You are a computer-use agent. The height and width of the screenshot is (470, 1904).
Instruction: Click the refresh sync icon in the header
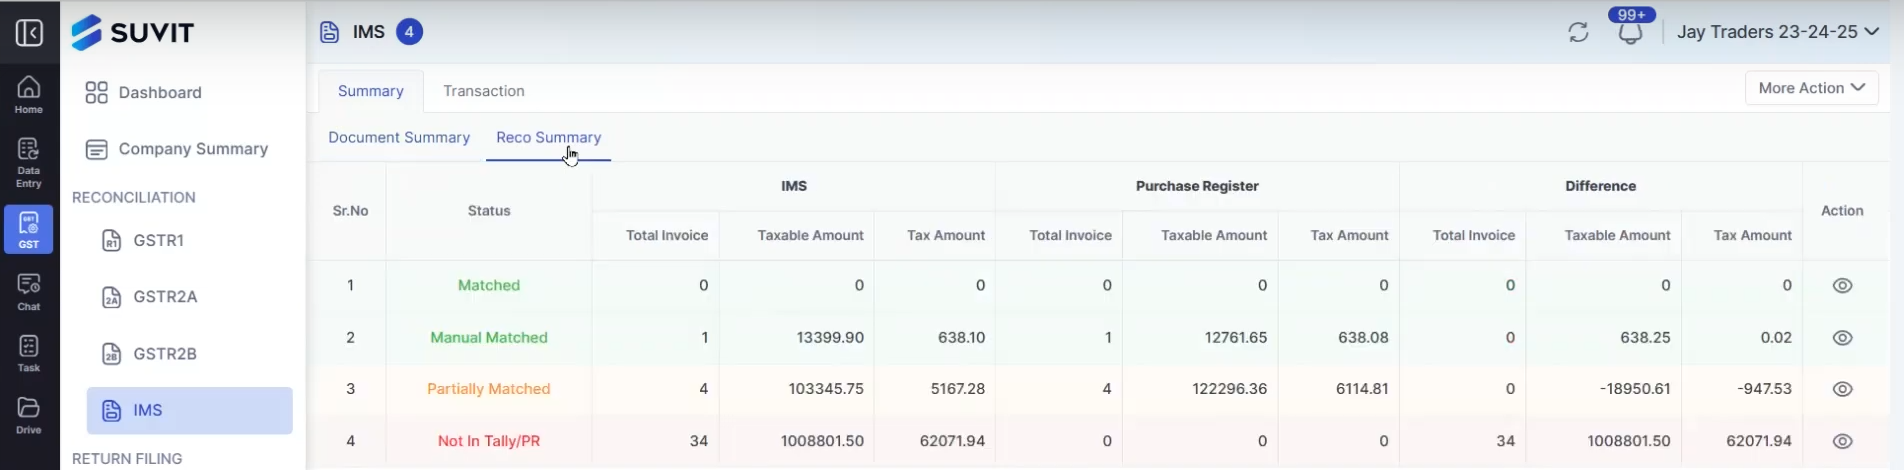pos(1578,33)
